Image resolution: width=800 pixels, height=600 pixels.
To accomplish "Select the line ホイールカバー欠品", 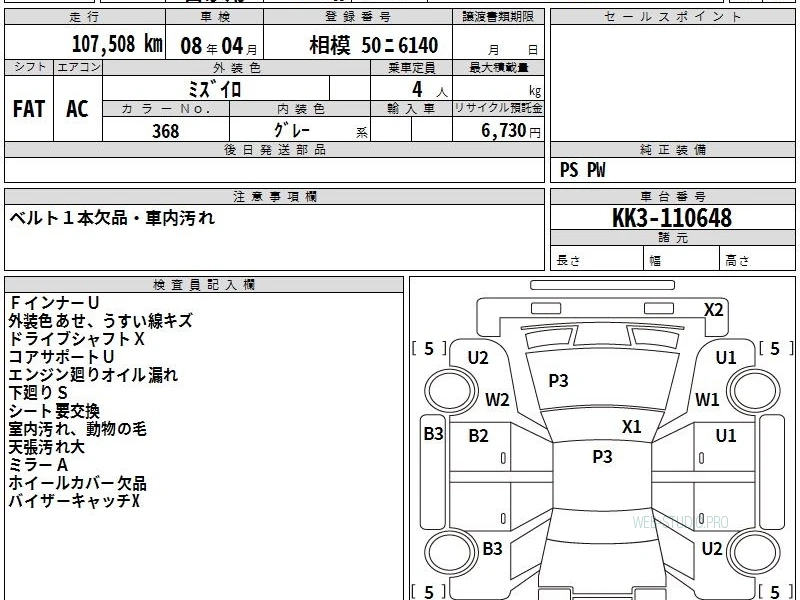I will pyautogui.click(x=78, y=483).
